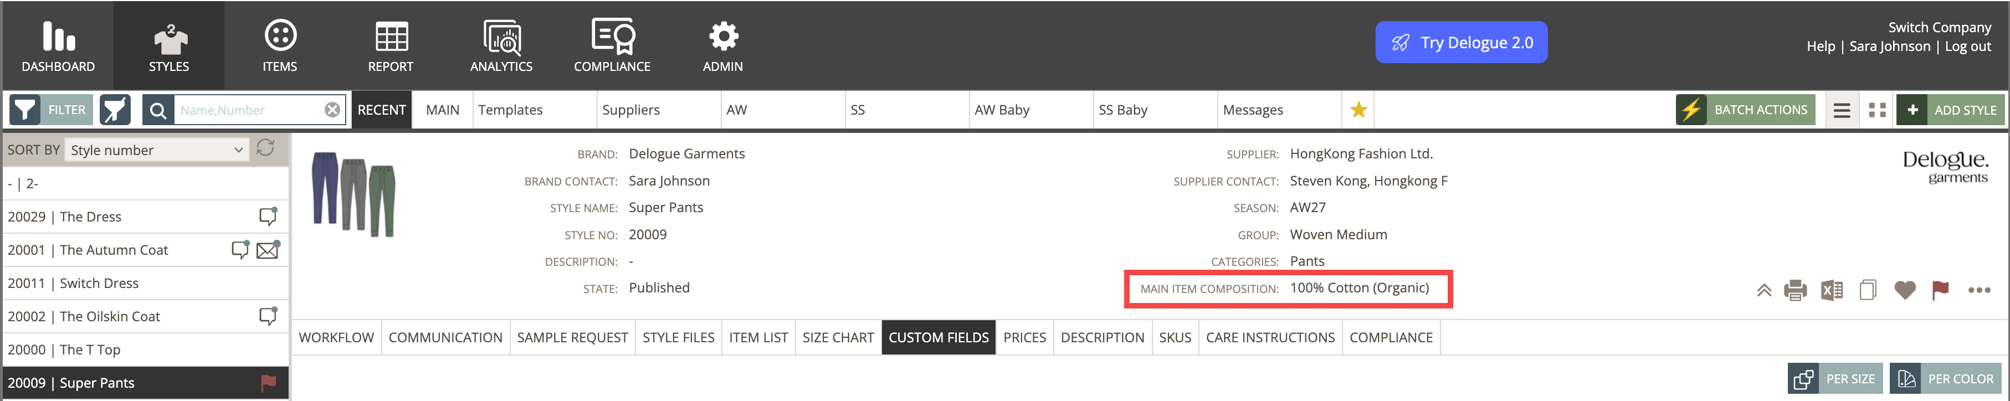Switch to list view of styles
2010x401 pixels.
click(x=1841, y=110)
